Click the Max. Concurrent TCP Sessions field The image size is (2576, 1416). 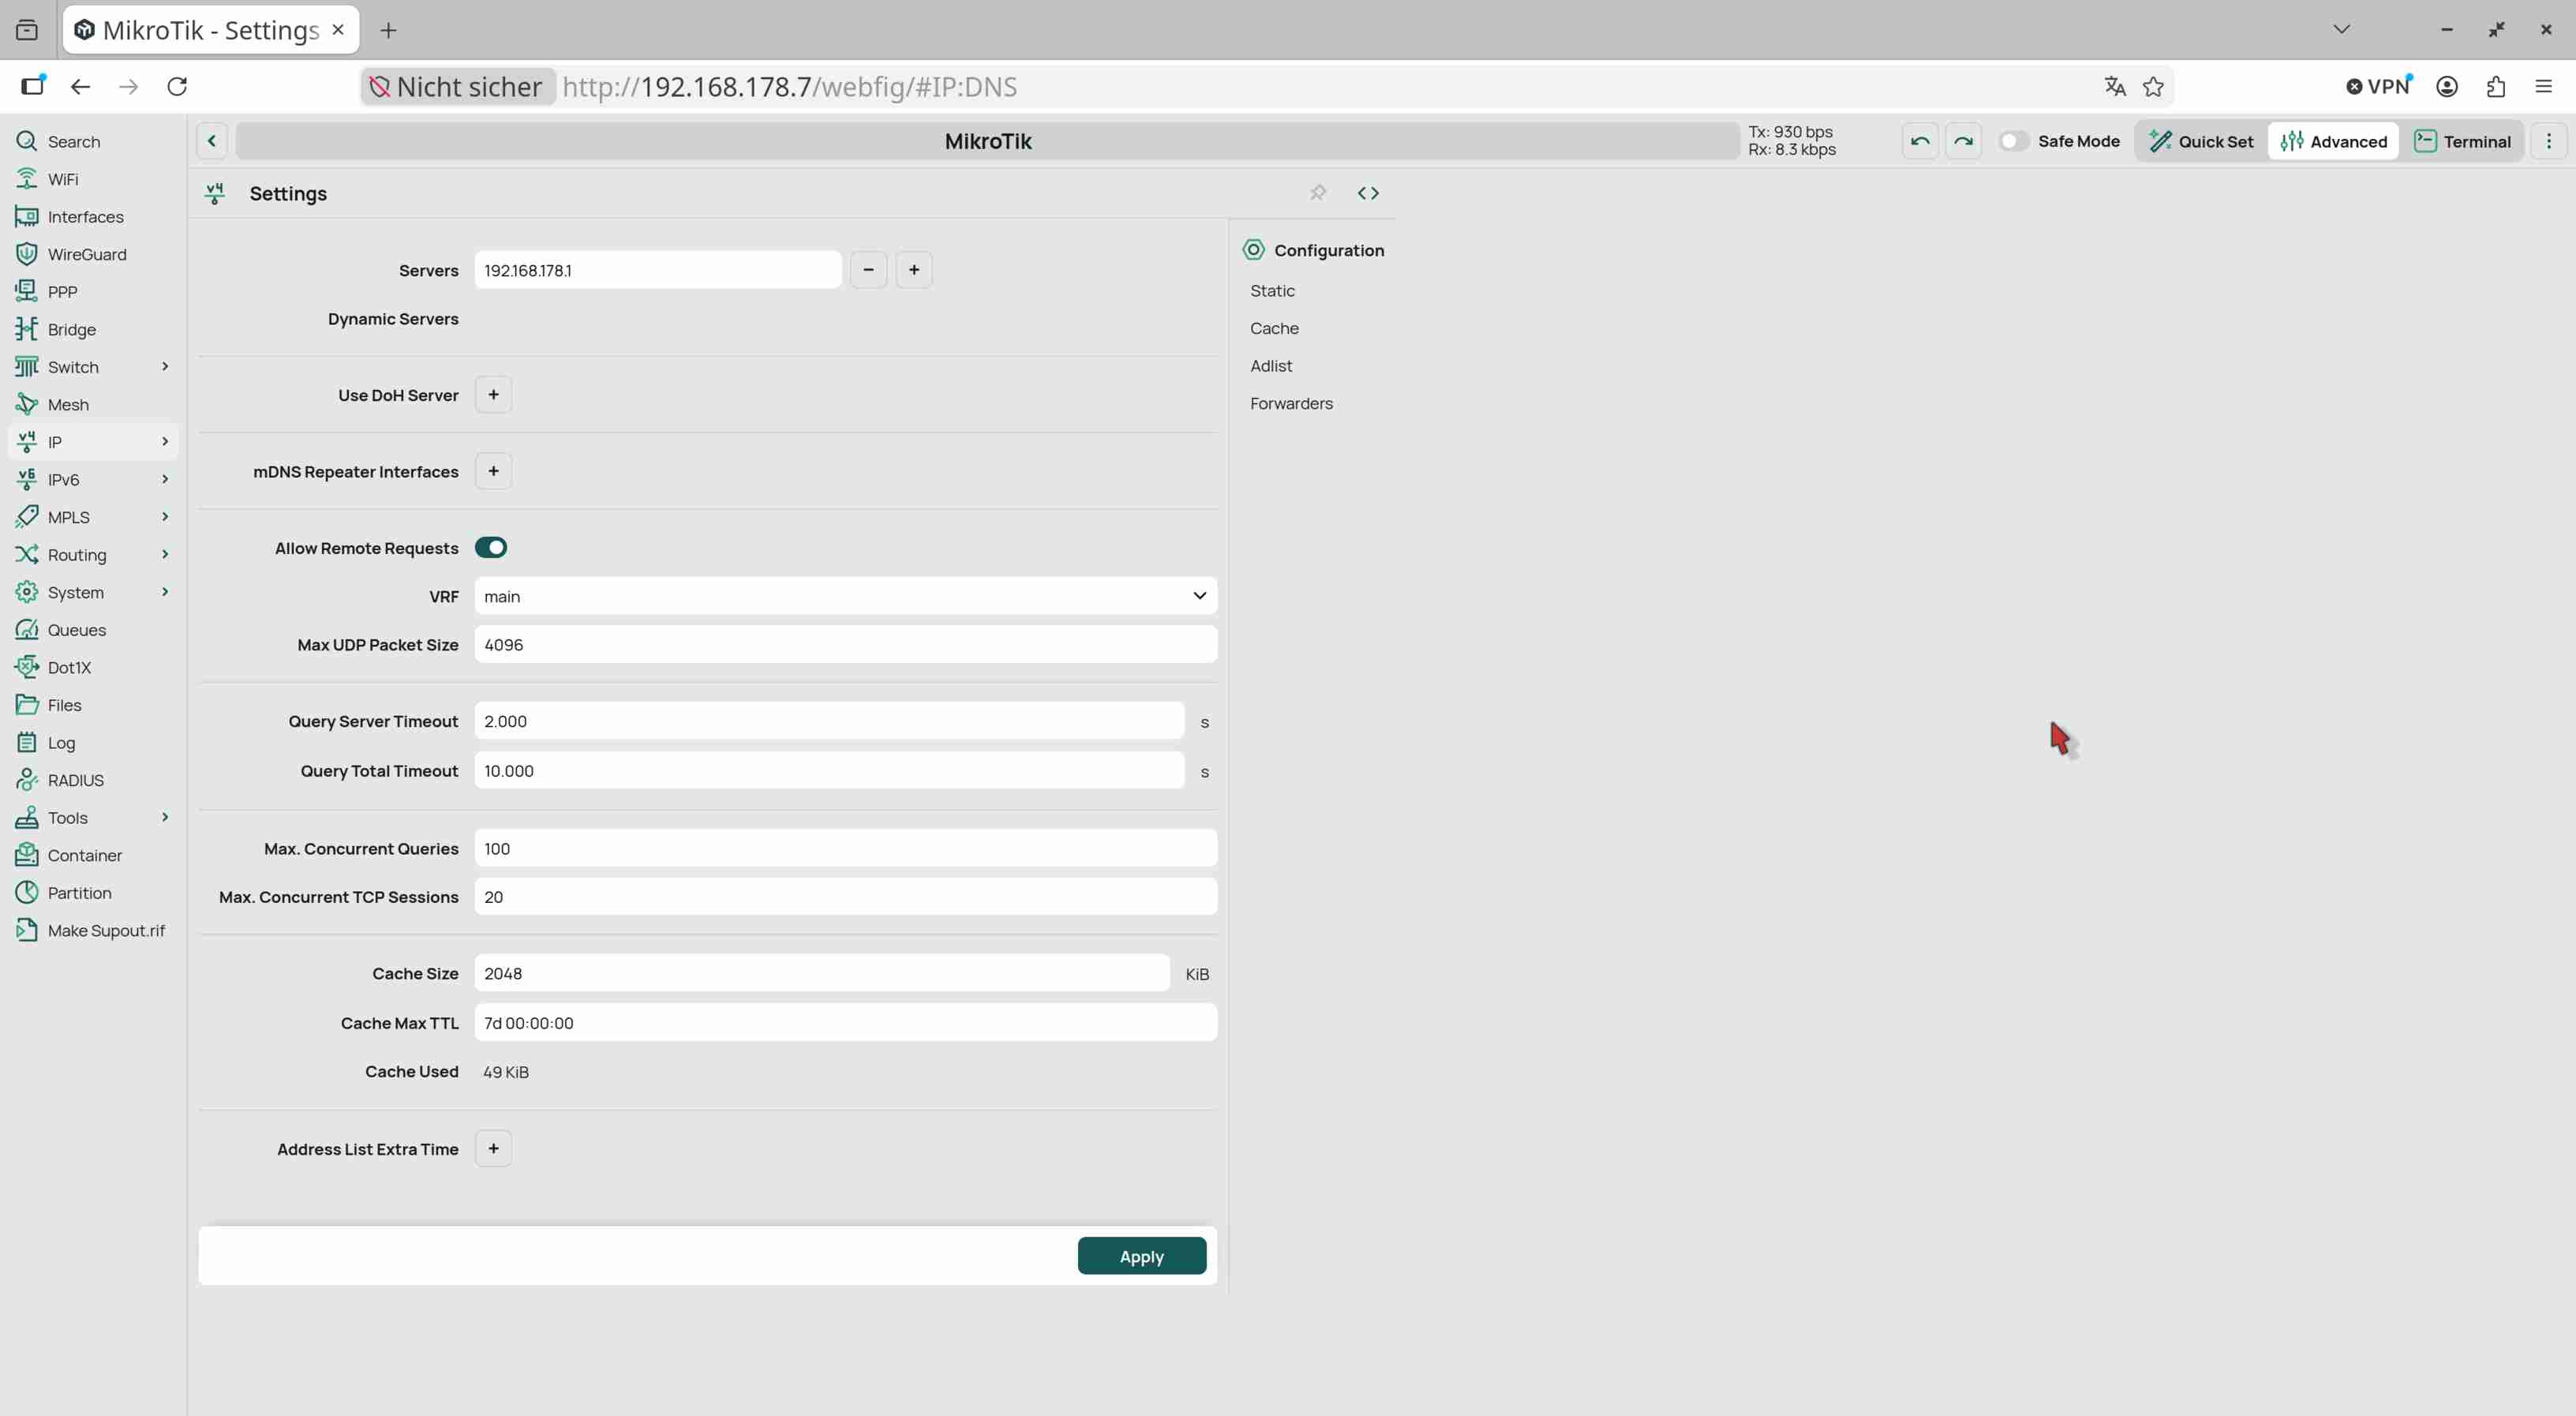pyautogui.click(x=845, y=897)
